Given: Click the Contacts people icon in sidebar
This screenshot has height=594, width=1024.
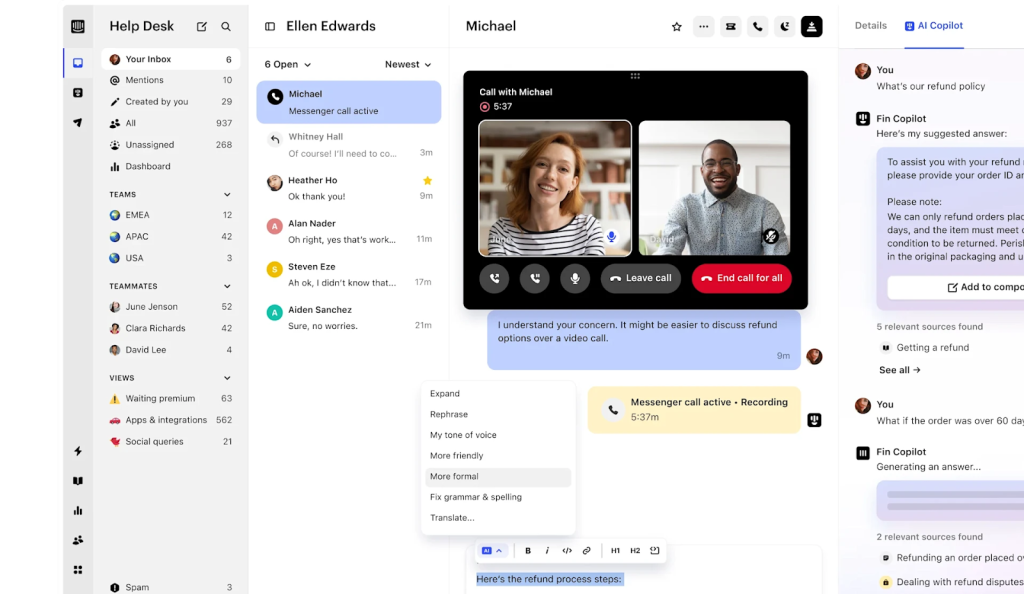Looking at the screenshot, I should click(x=77, y=539).
